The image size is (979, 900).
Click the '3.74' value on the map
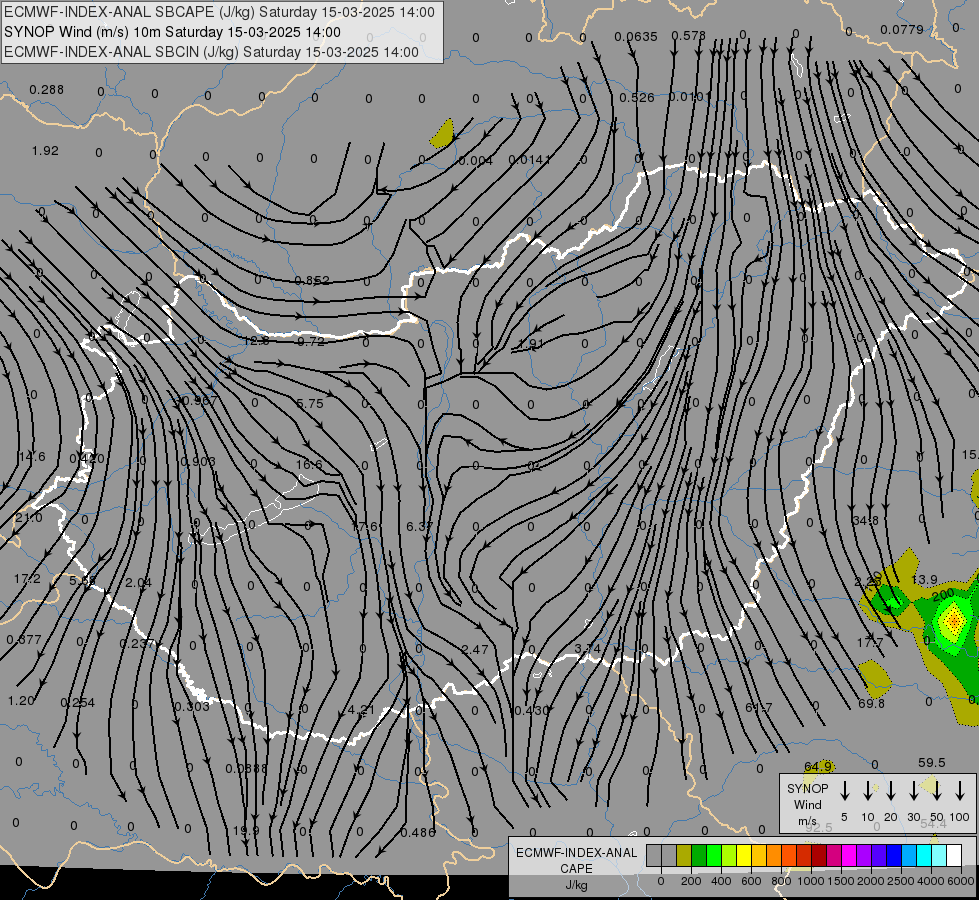coord(588,648)
